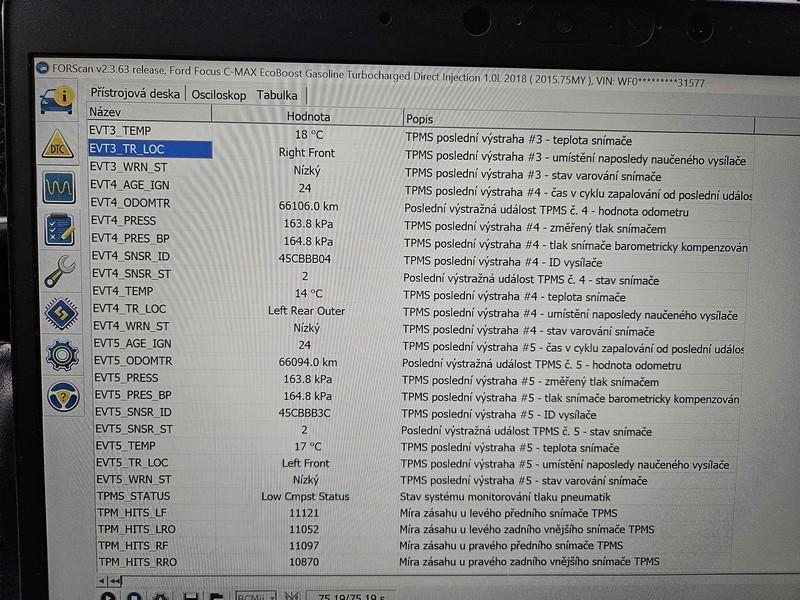Screen dimensions: 800x600
Task: Switch to the Osciloskop tab
Action: coord(219,95)
